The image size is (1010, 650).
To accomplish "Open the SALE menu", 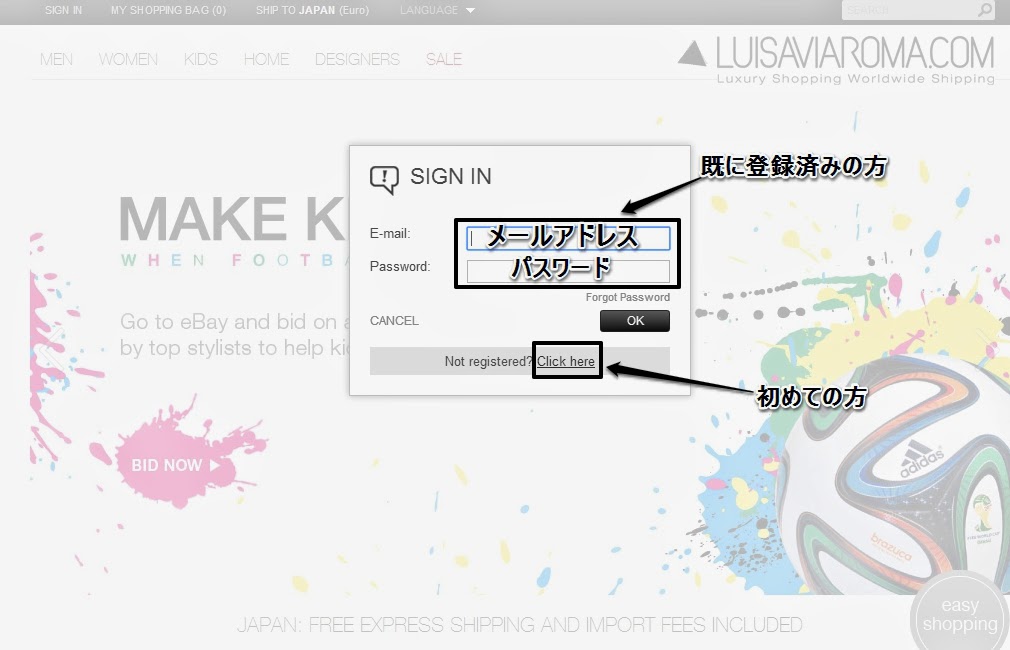I will (444, 59).
